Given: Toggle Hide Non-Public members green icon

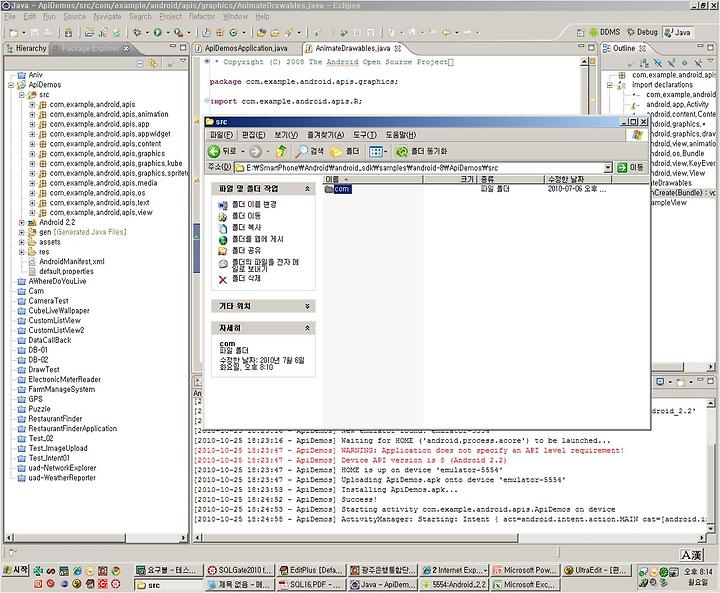Looking at the screenshot, I should [x=684, y=62].
